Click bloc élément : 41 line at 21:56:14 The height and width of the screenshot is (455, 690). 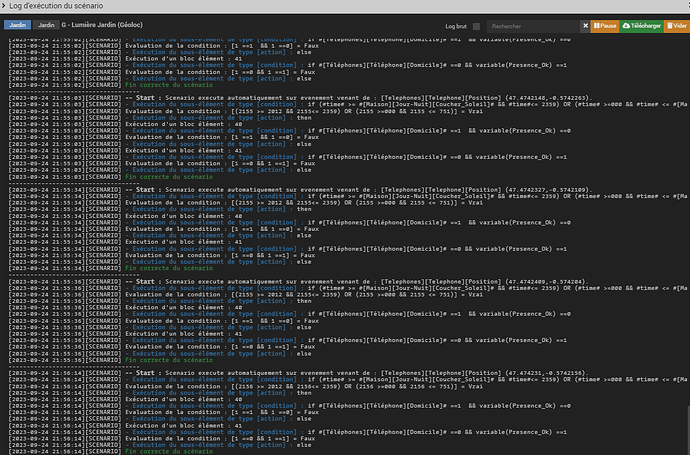click(x=125, y=426)
